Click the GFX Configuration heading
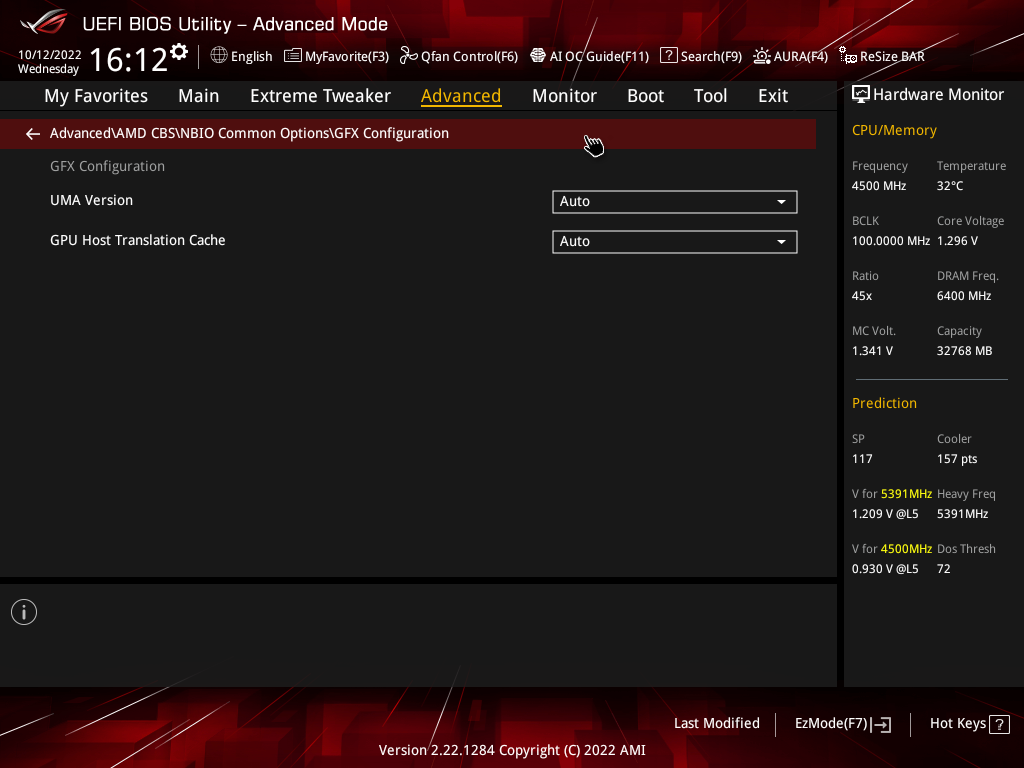Viewport: 1024px width, 768px height. coord(108,167)
